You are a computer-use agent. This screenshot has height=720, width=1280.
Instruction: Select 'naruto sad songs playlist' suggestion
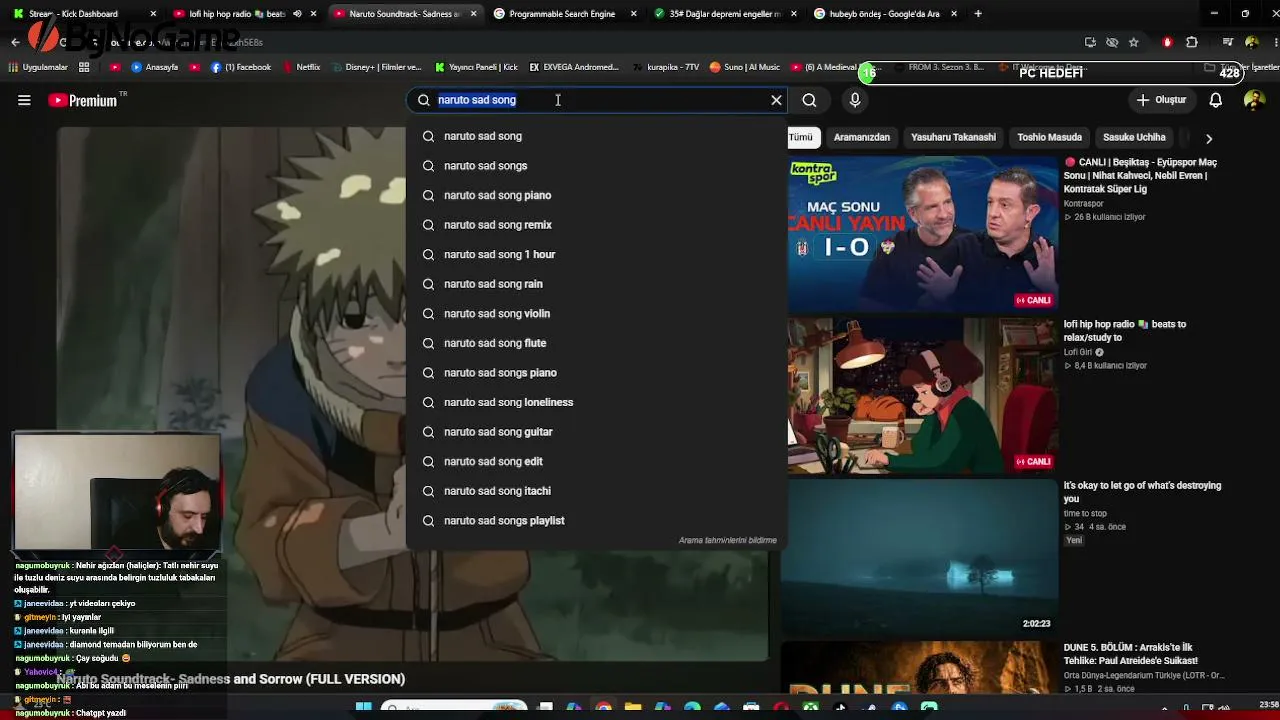coord(596,521)
